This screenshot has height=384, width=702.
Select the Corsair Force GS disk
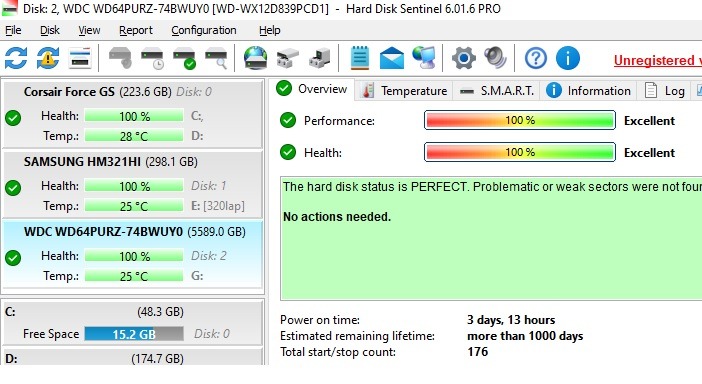click(x=133, y=114)
